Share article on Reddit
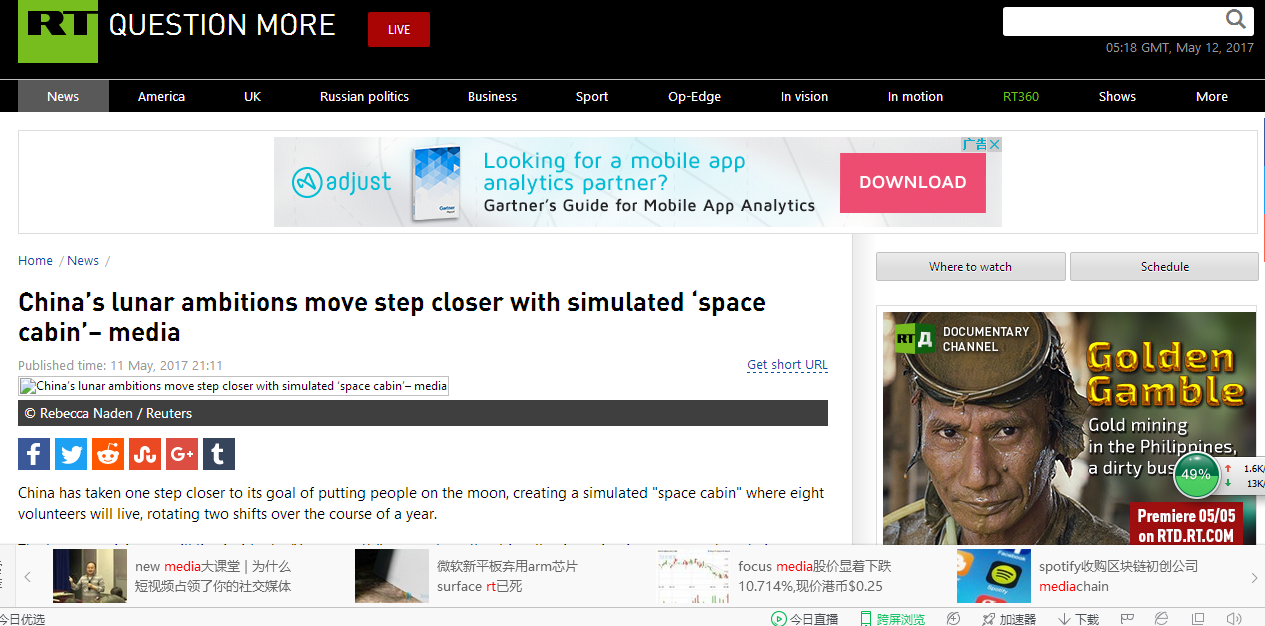The image size is (1265, 626). click(108, 454)
